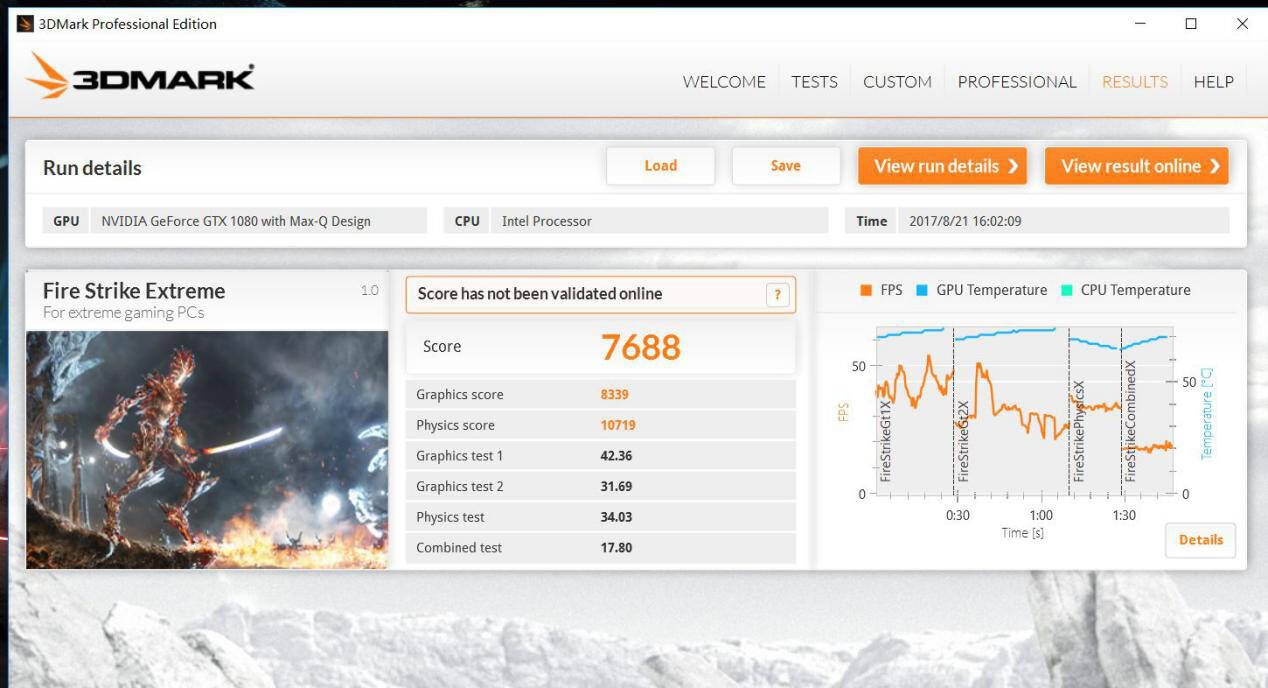Click the Fire Strike Extreme title
Screen dimensions: 1268x688
(134, 291)
